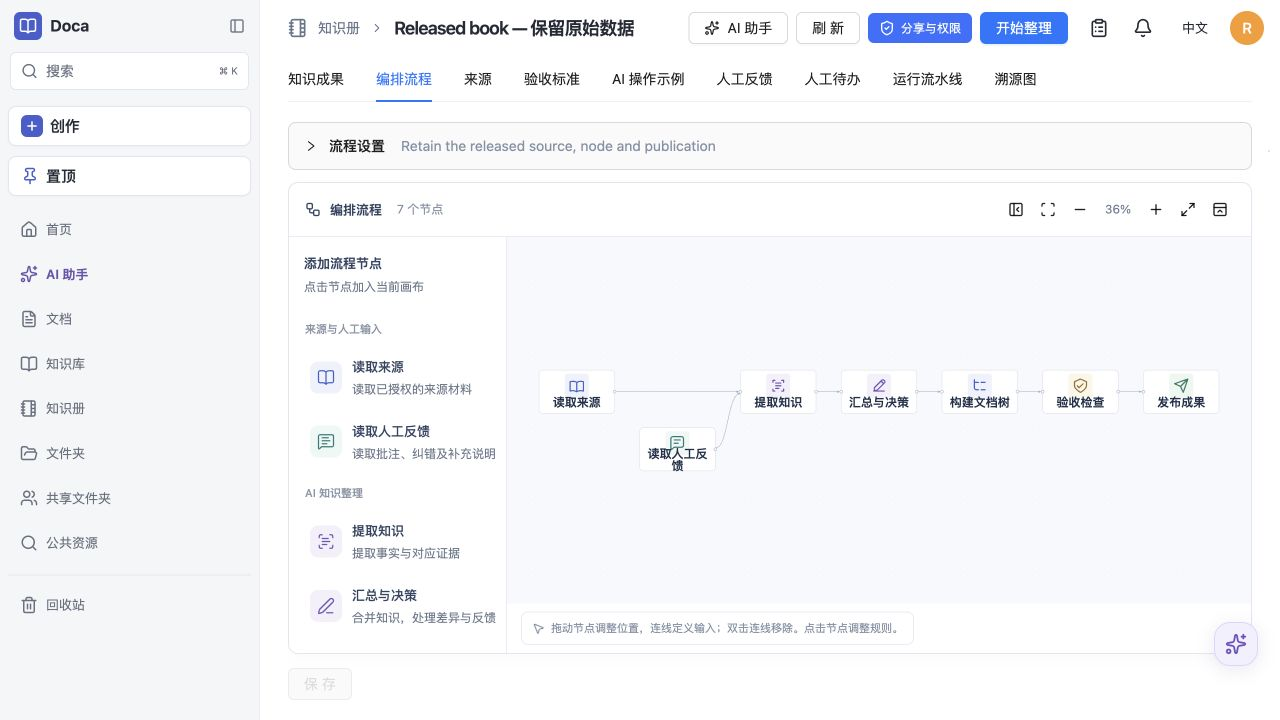Open the AI 助手 button in the header
Image resolution: width=1280 pixels, height=720 pixels.
[x=738, y=28]
